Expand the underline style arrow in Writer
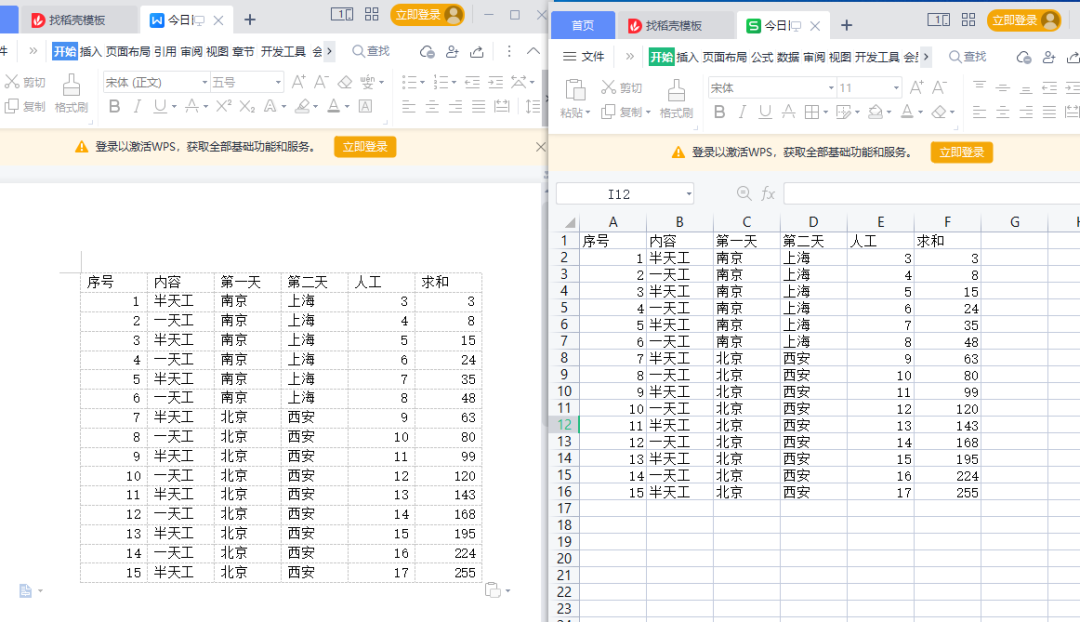This screenshot has width=1080, height=622. (174, 107)
